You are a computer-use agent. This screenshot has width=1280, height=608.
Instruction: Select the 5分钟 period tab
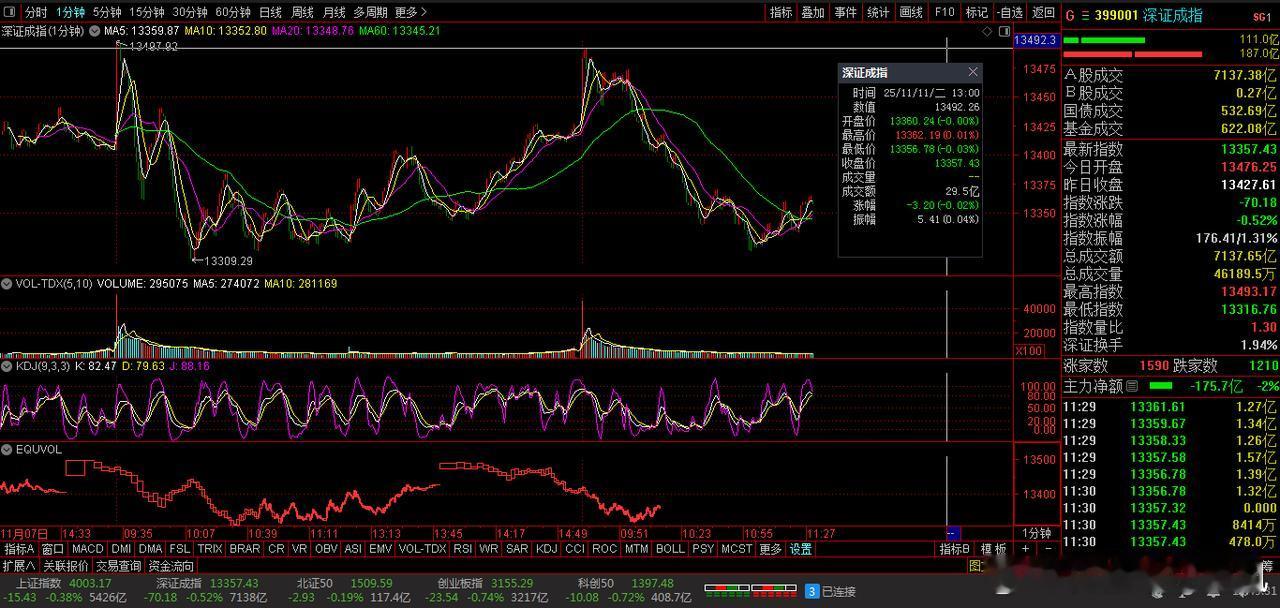108,12
